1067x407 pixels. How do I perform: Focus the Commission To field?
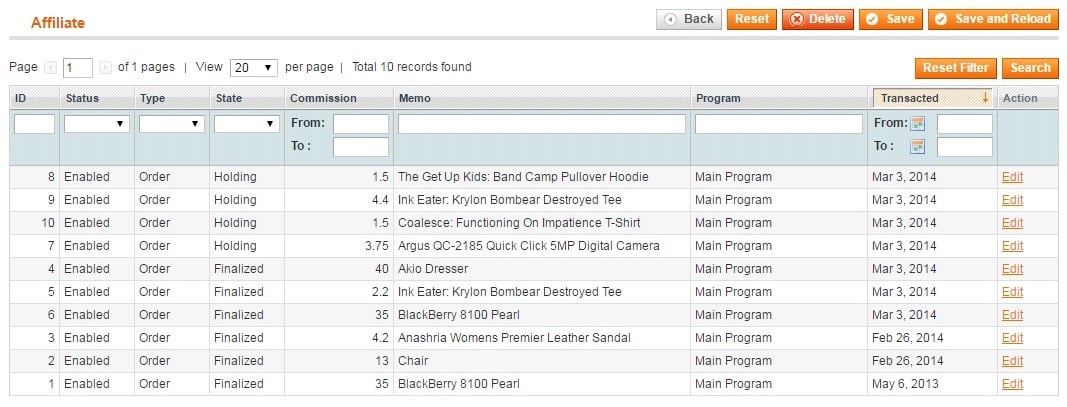tap(361, 147)
